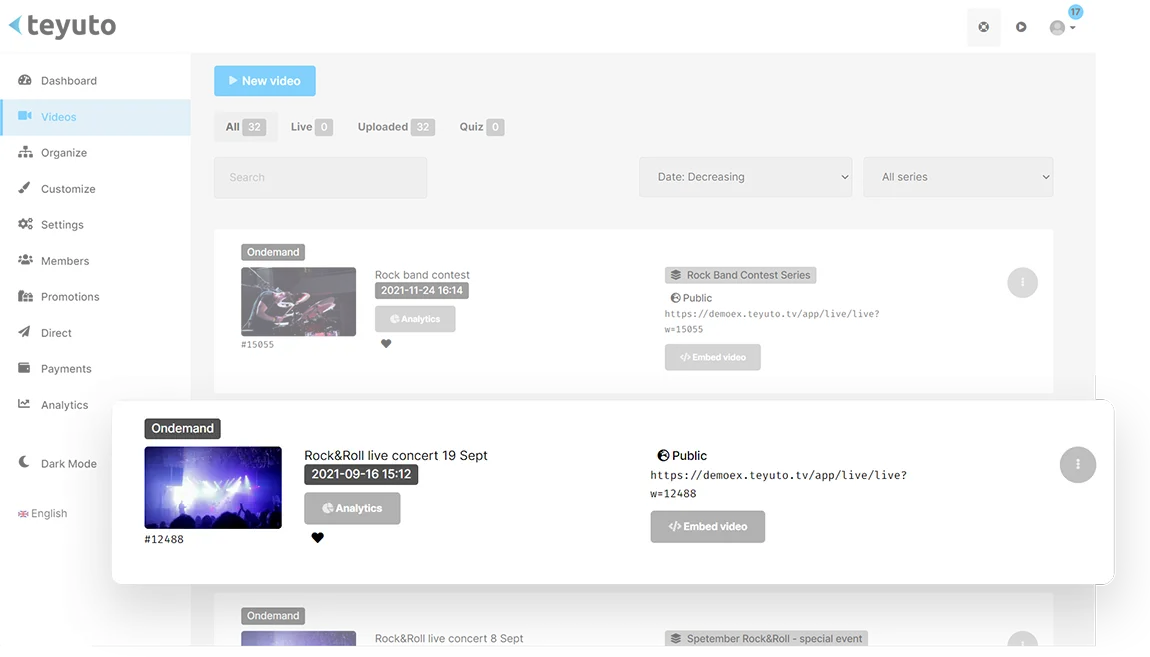The width and height of the screenshot is (1150, 657).
Task: Copy the Embed video code for video #12488
Action: pyautogui.click(x=707, y=526)
